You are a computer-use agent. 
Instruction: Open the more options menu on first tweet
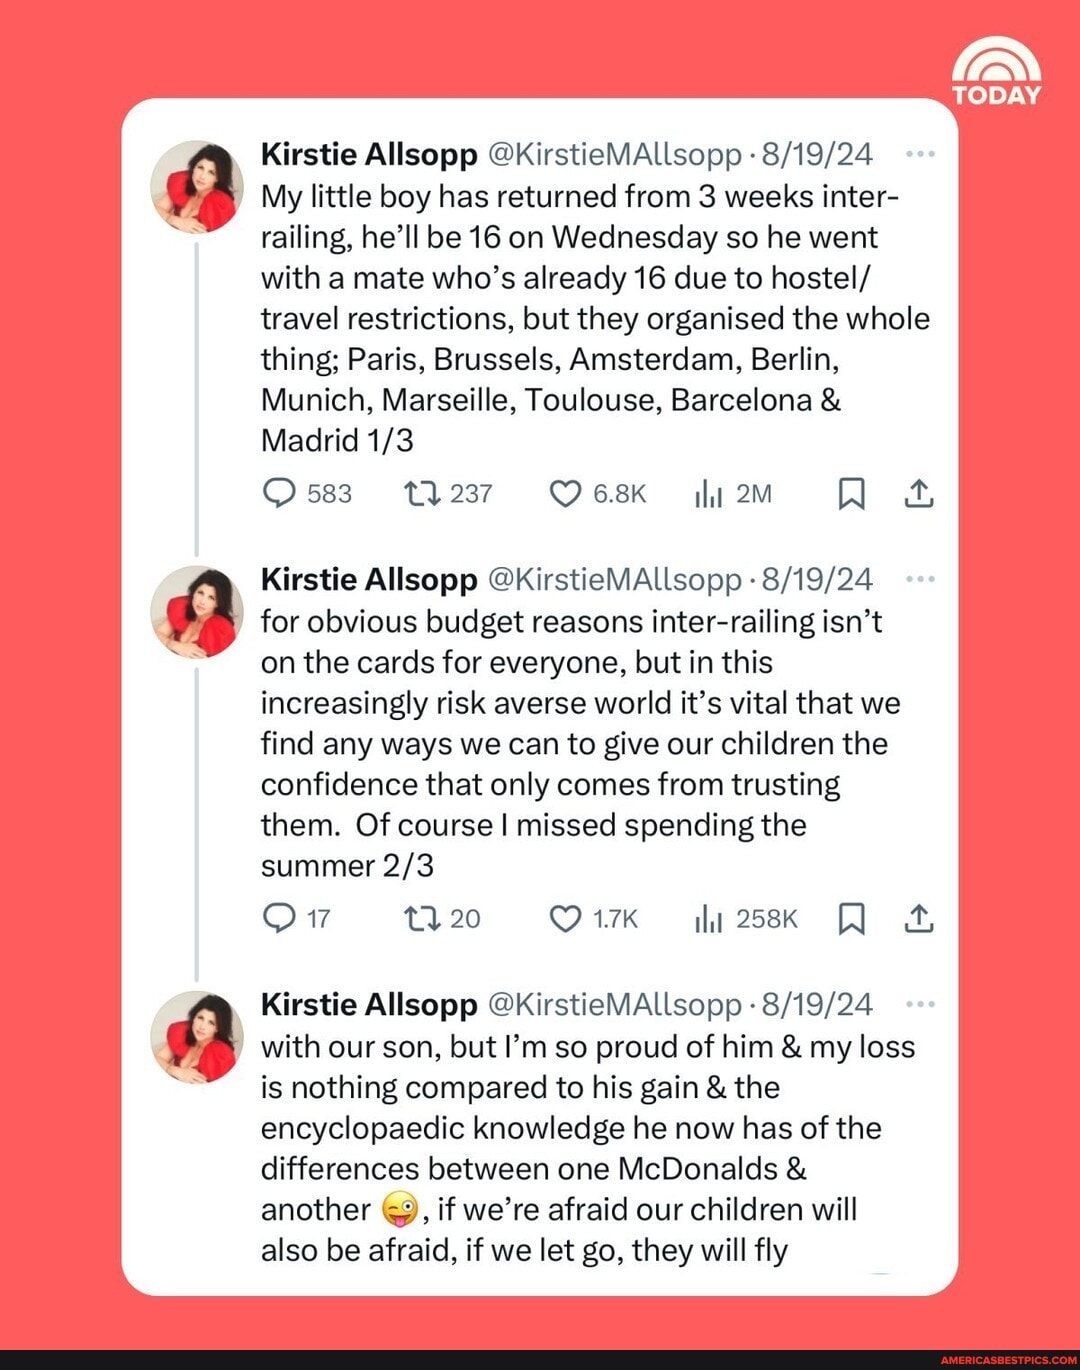(919, 154)
